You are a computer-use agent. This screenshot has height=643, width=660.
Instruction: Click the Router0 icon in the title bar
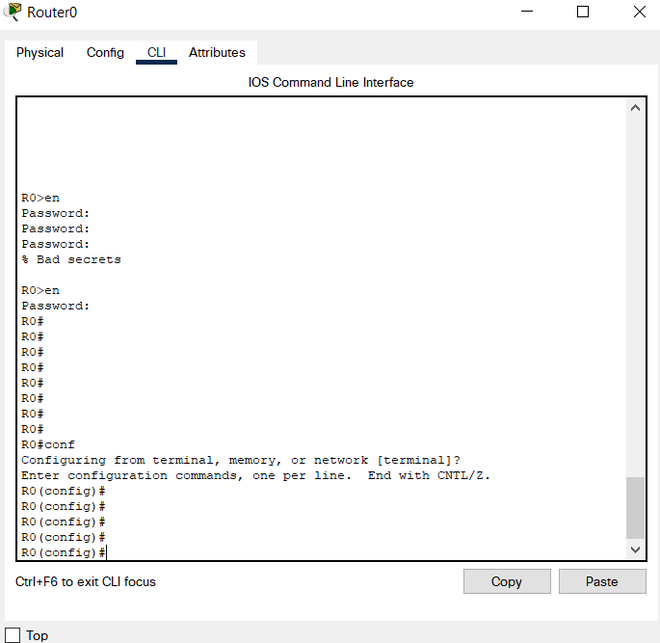coord(13,12)
